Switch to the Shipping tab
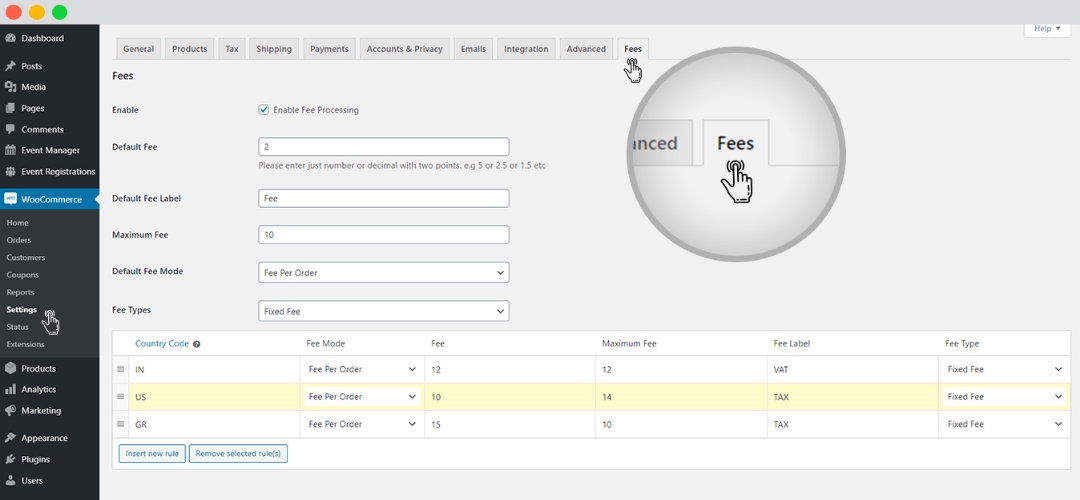Screen dimensions: 1080x500 pos(273,49)
